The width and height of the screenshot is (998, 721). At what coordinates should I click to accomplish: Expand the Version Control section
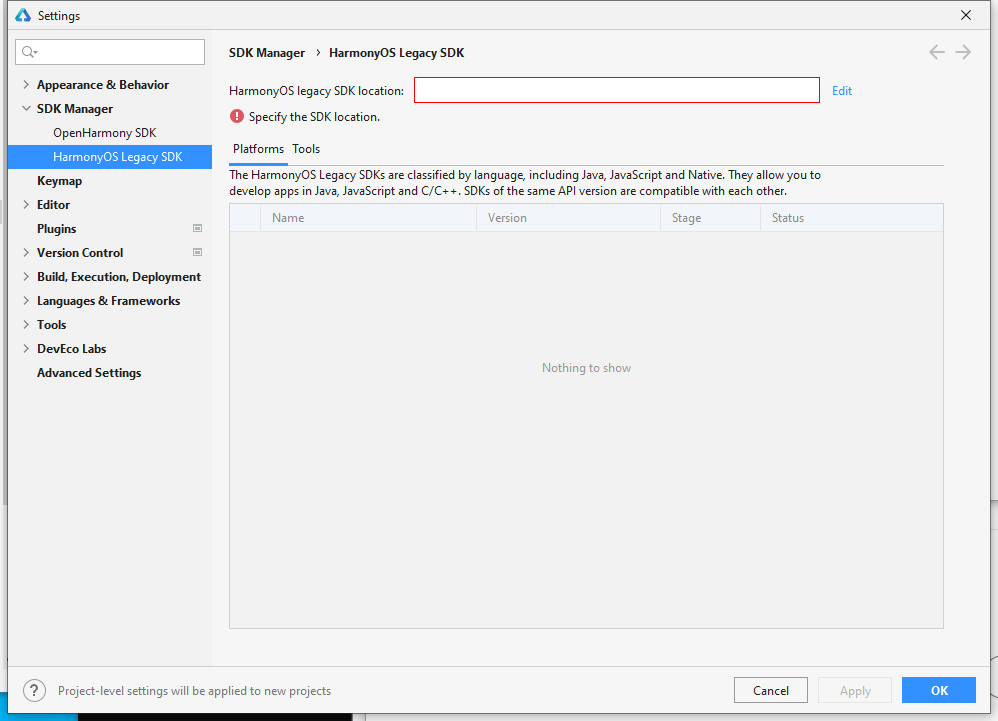(x=26, y=253)
